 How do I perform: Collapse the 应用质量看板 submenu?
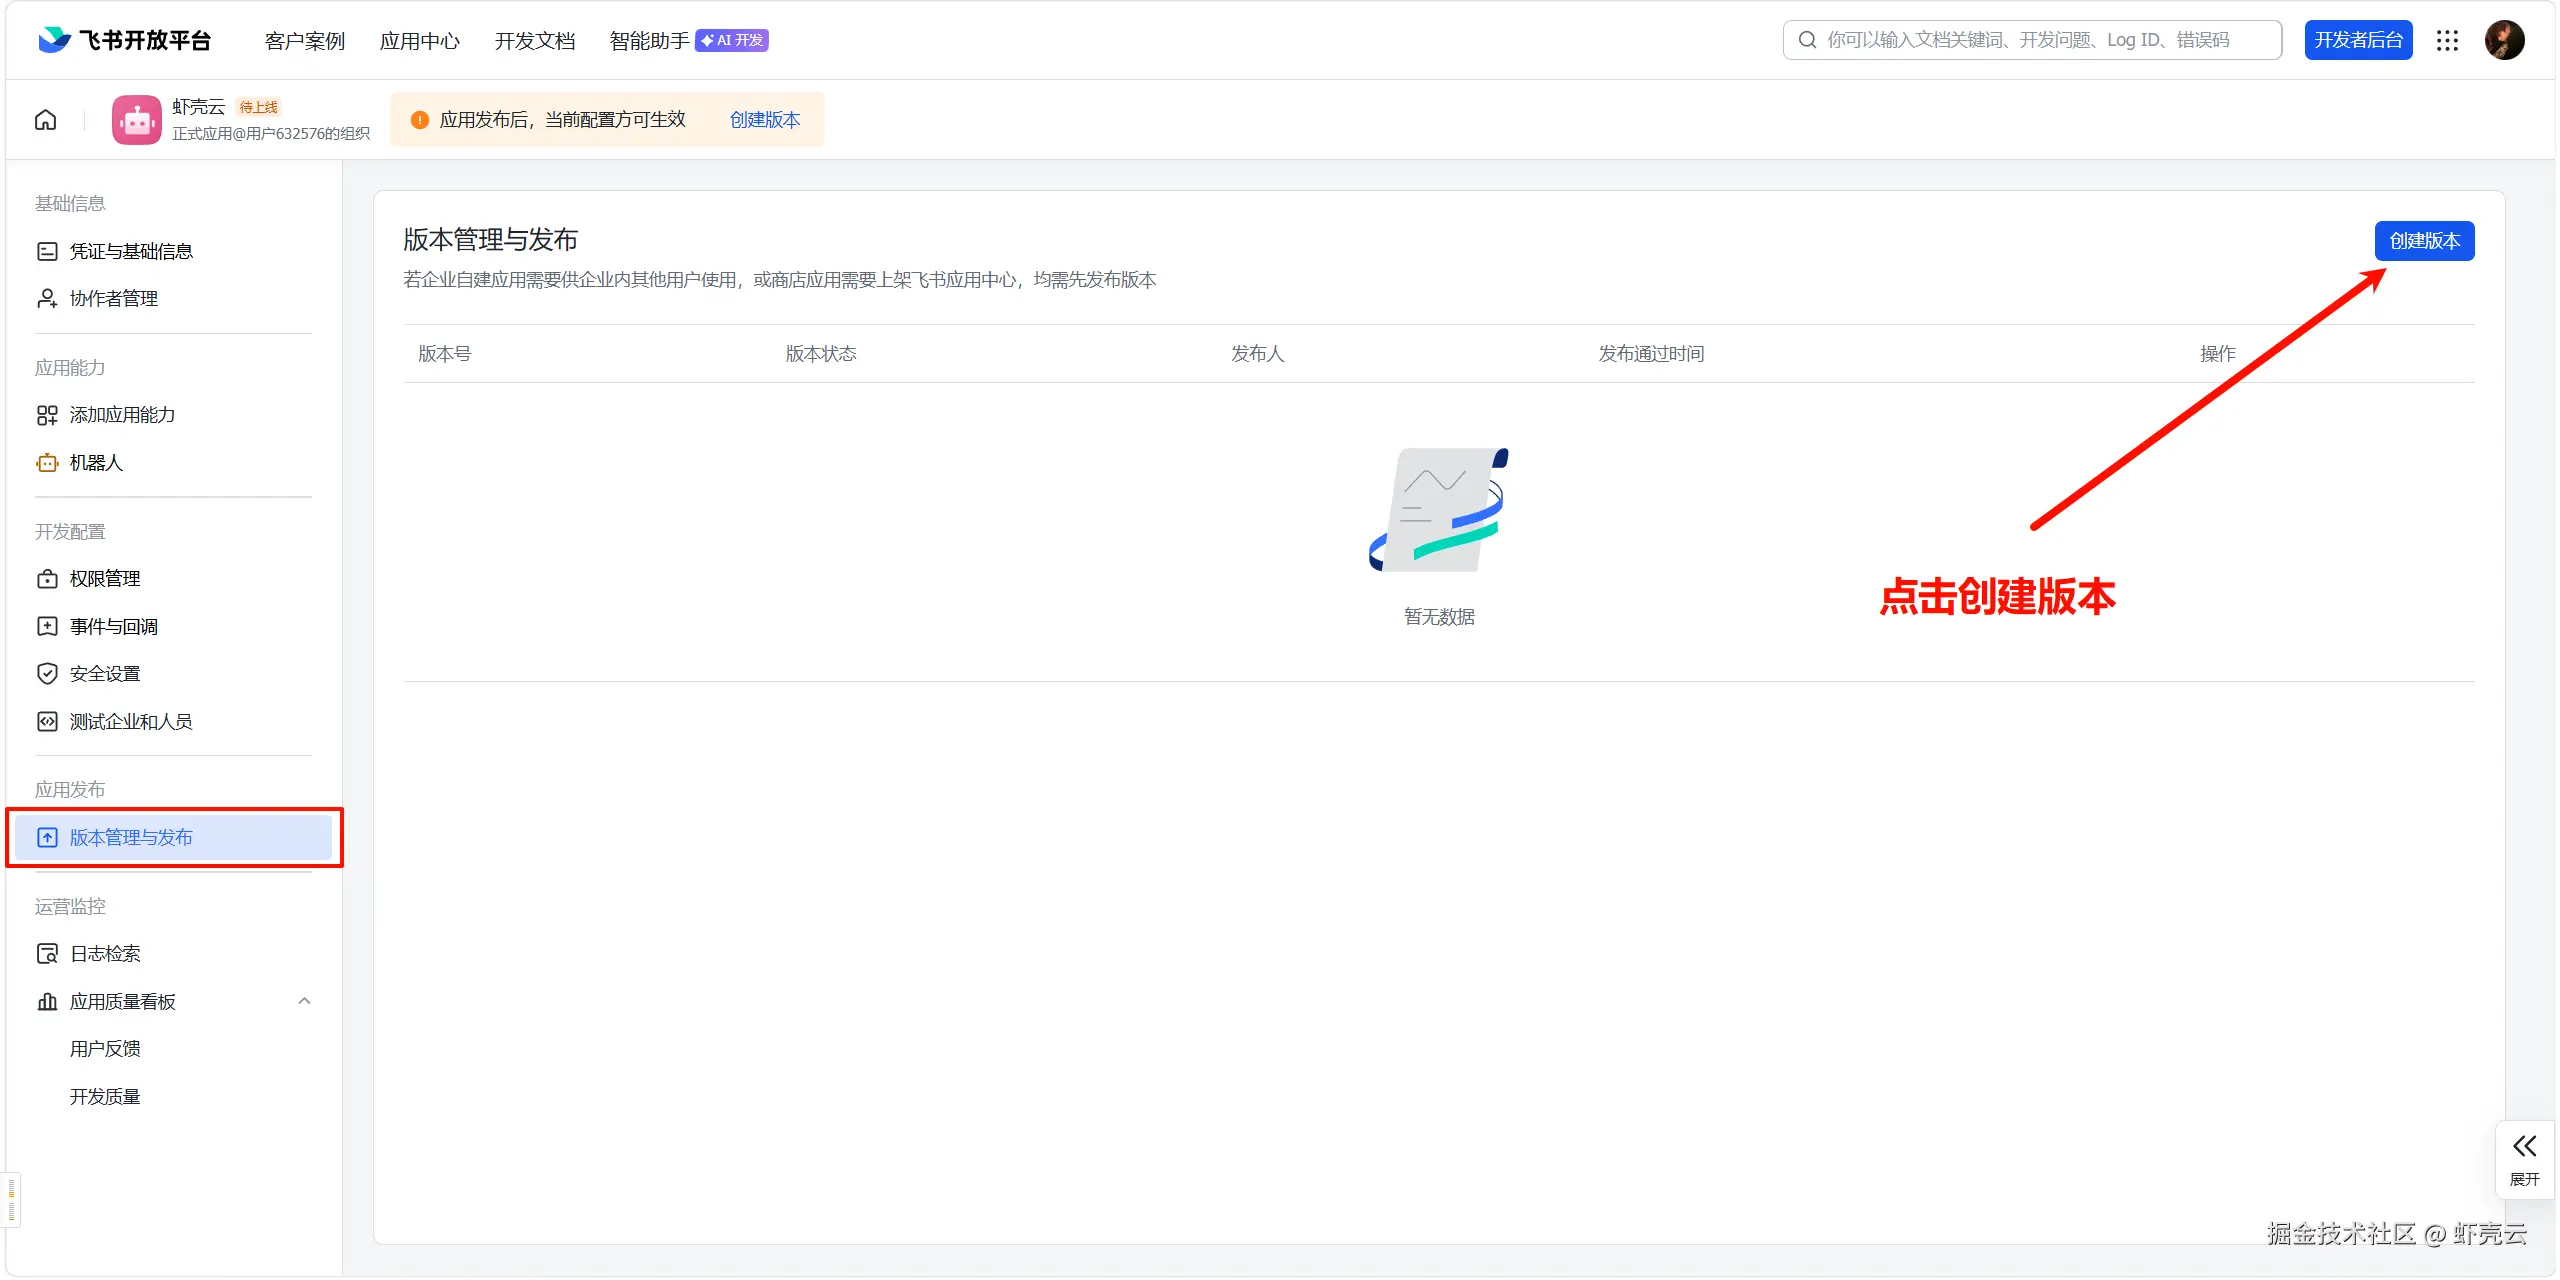click(x=304, y=1001)
